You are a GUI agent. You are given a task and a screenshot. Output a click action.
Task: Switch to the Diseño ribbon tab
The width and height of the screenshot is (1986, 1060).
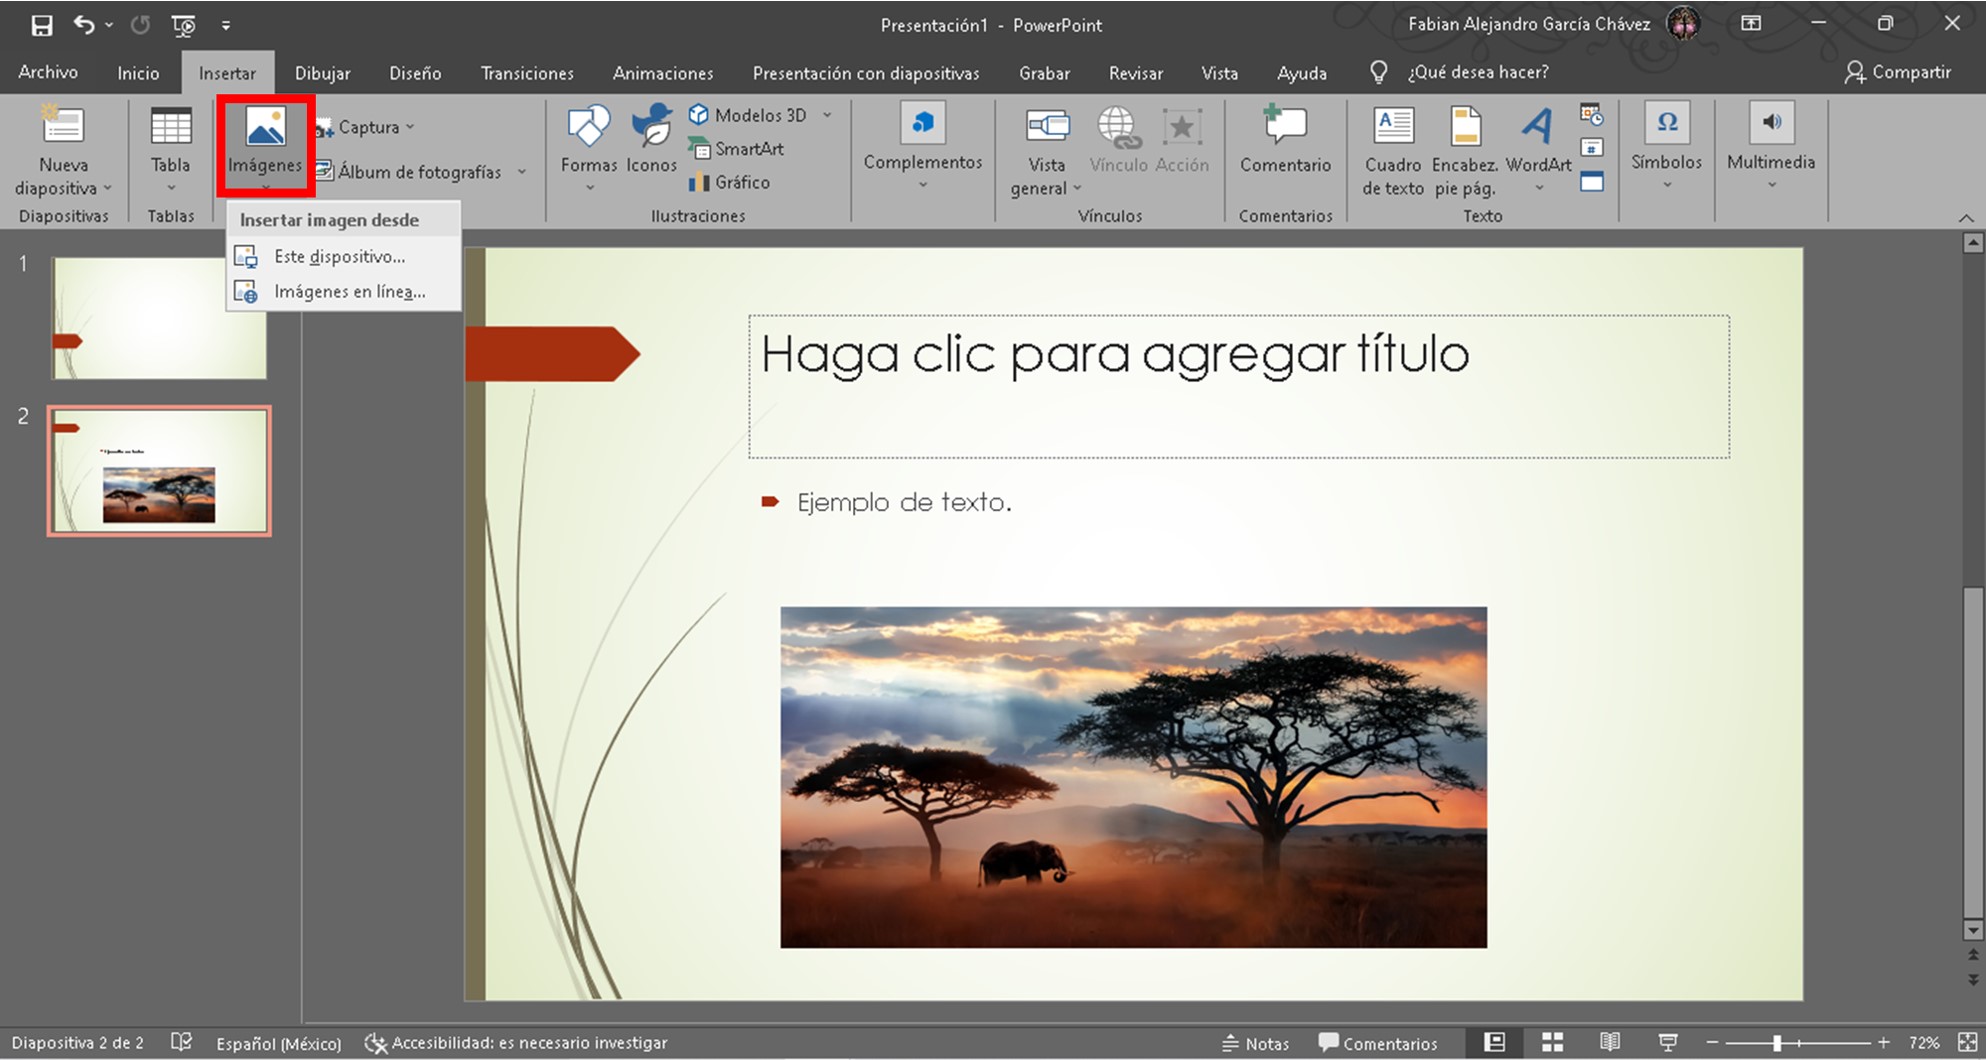click(415, 73)
